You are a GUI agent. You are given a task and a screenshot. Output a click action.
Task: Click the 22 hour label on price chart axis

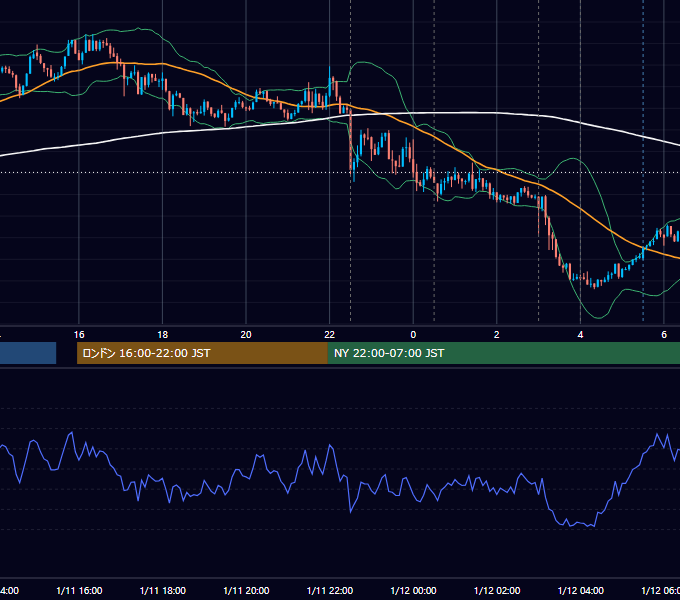[x=330, y=335]
